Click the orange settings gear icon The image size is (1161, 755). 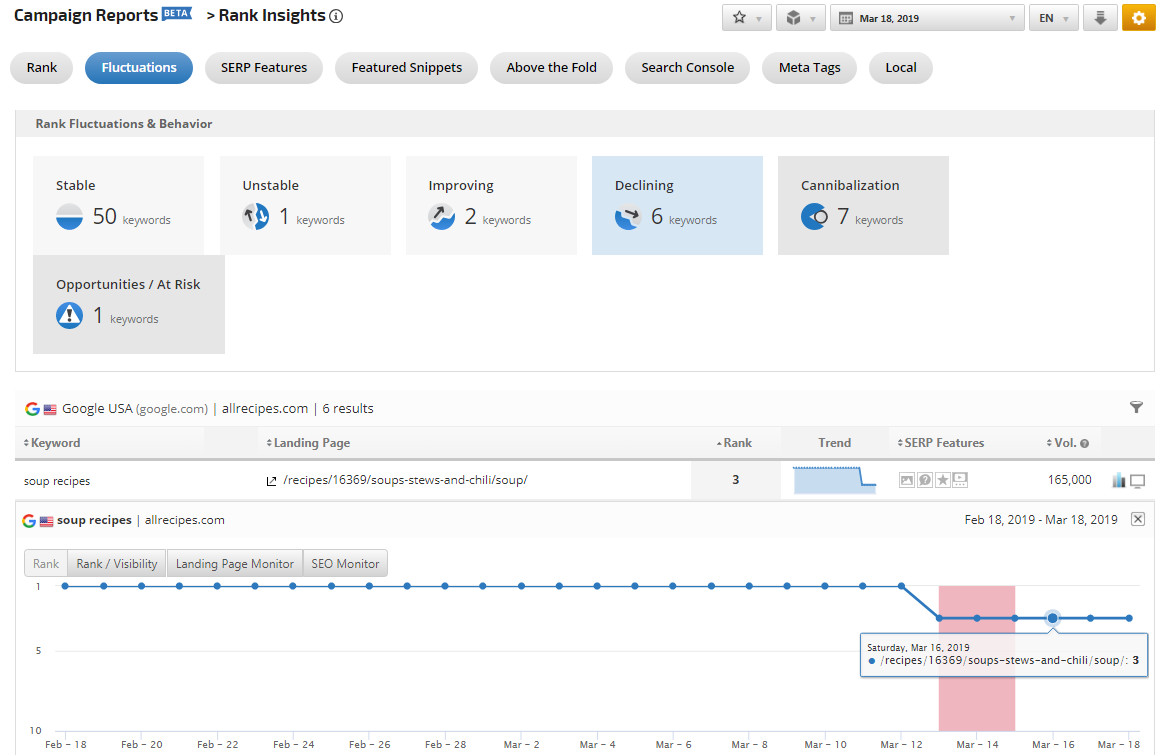click(x=1138, y=18)
